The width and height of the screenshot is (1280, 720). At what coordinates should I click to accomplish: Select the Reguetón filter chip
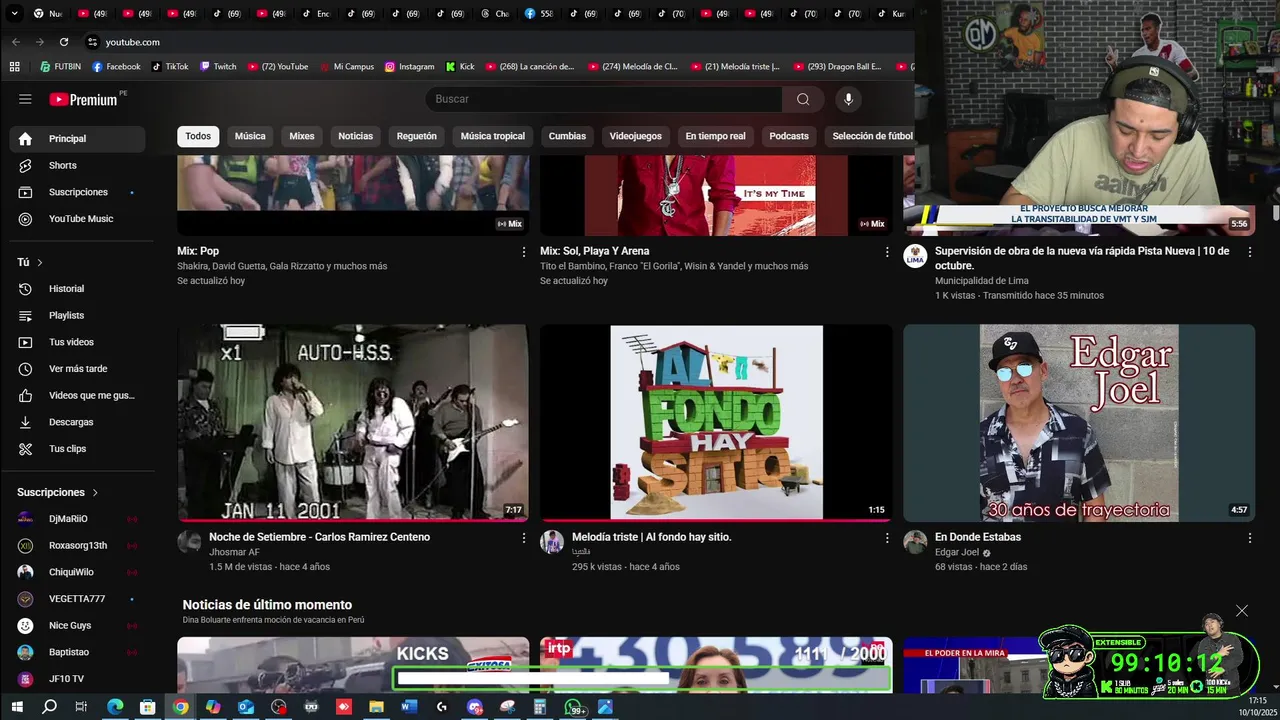point(417,136)
